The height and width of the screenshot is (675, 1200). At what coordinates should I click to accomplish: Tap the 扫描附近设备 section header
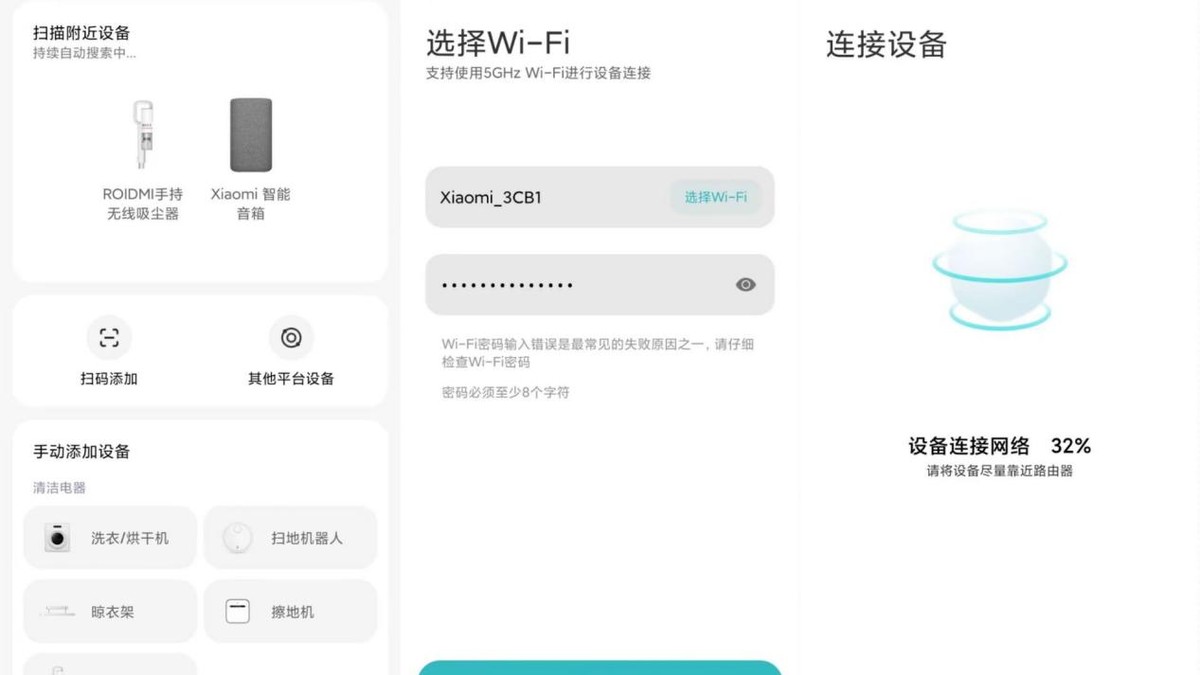[82, 34]
